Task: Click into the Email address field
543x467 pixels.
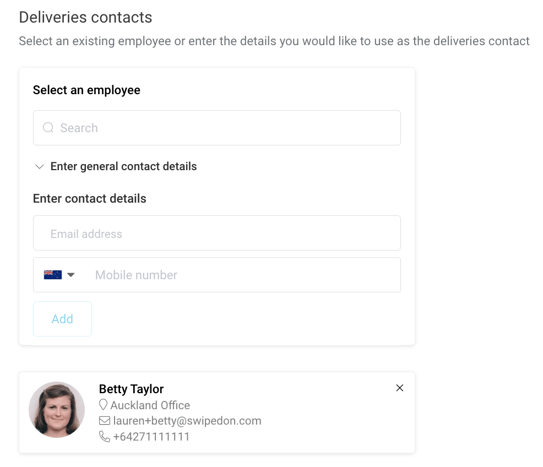Action: click(x=217, y=233)
